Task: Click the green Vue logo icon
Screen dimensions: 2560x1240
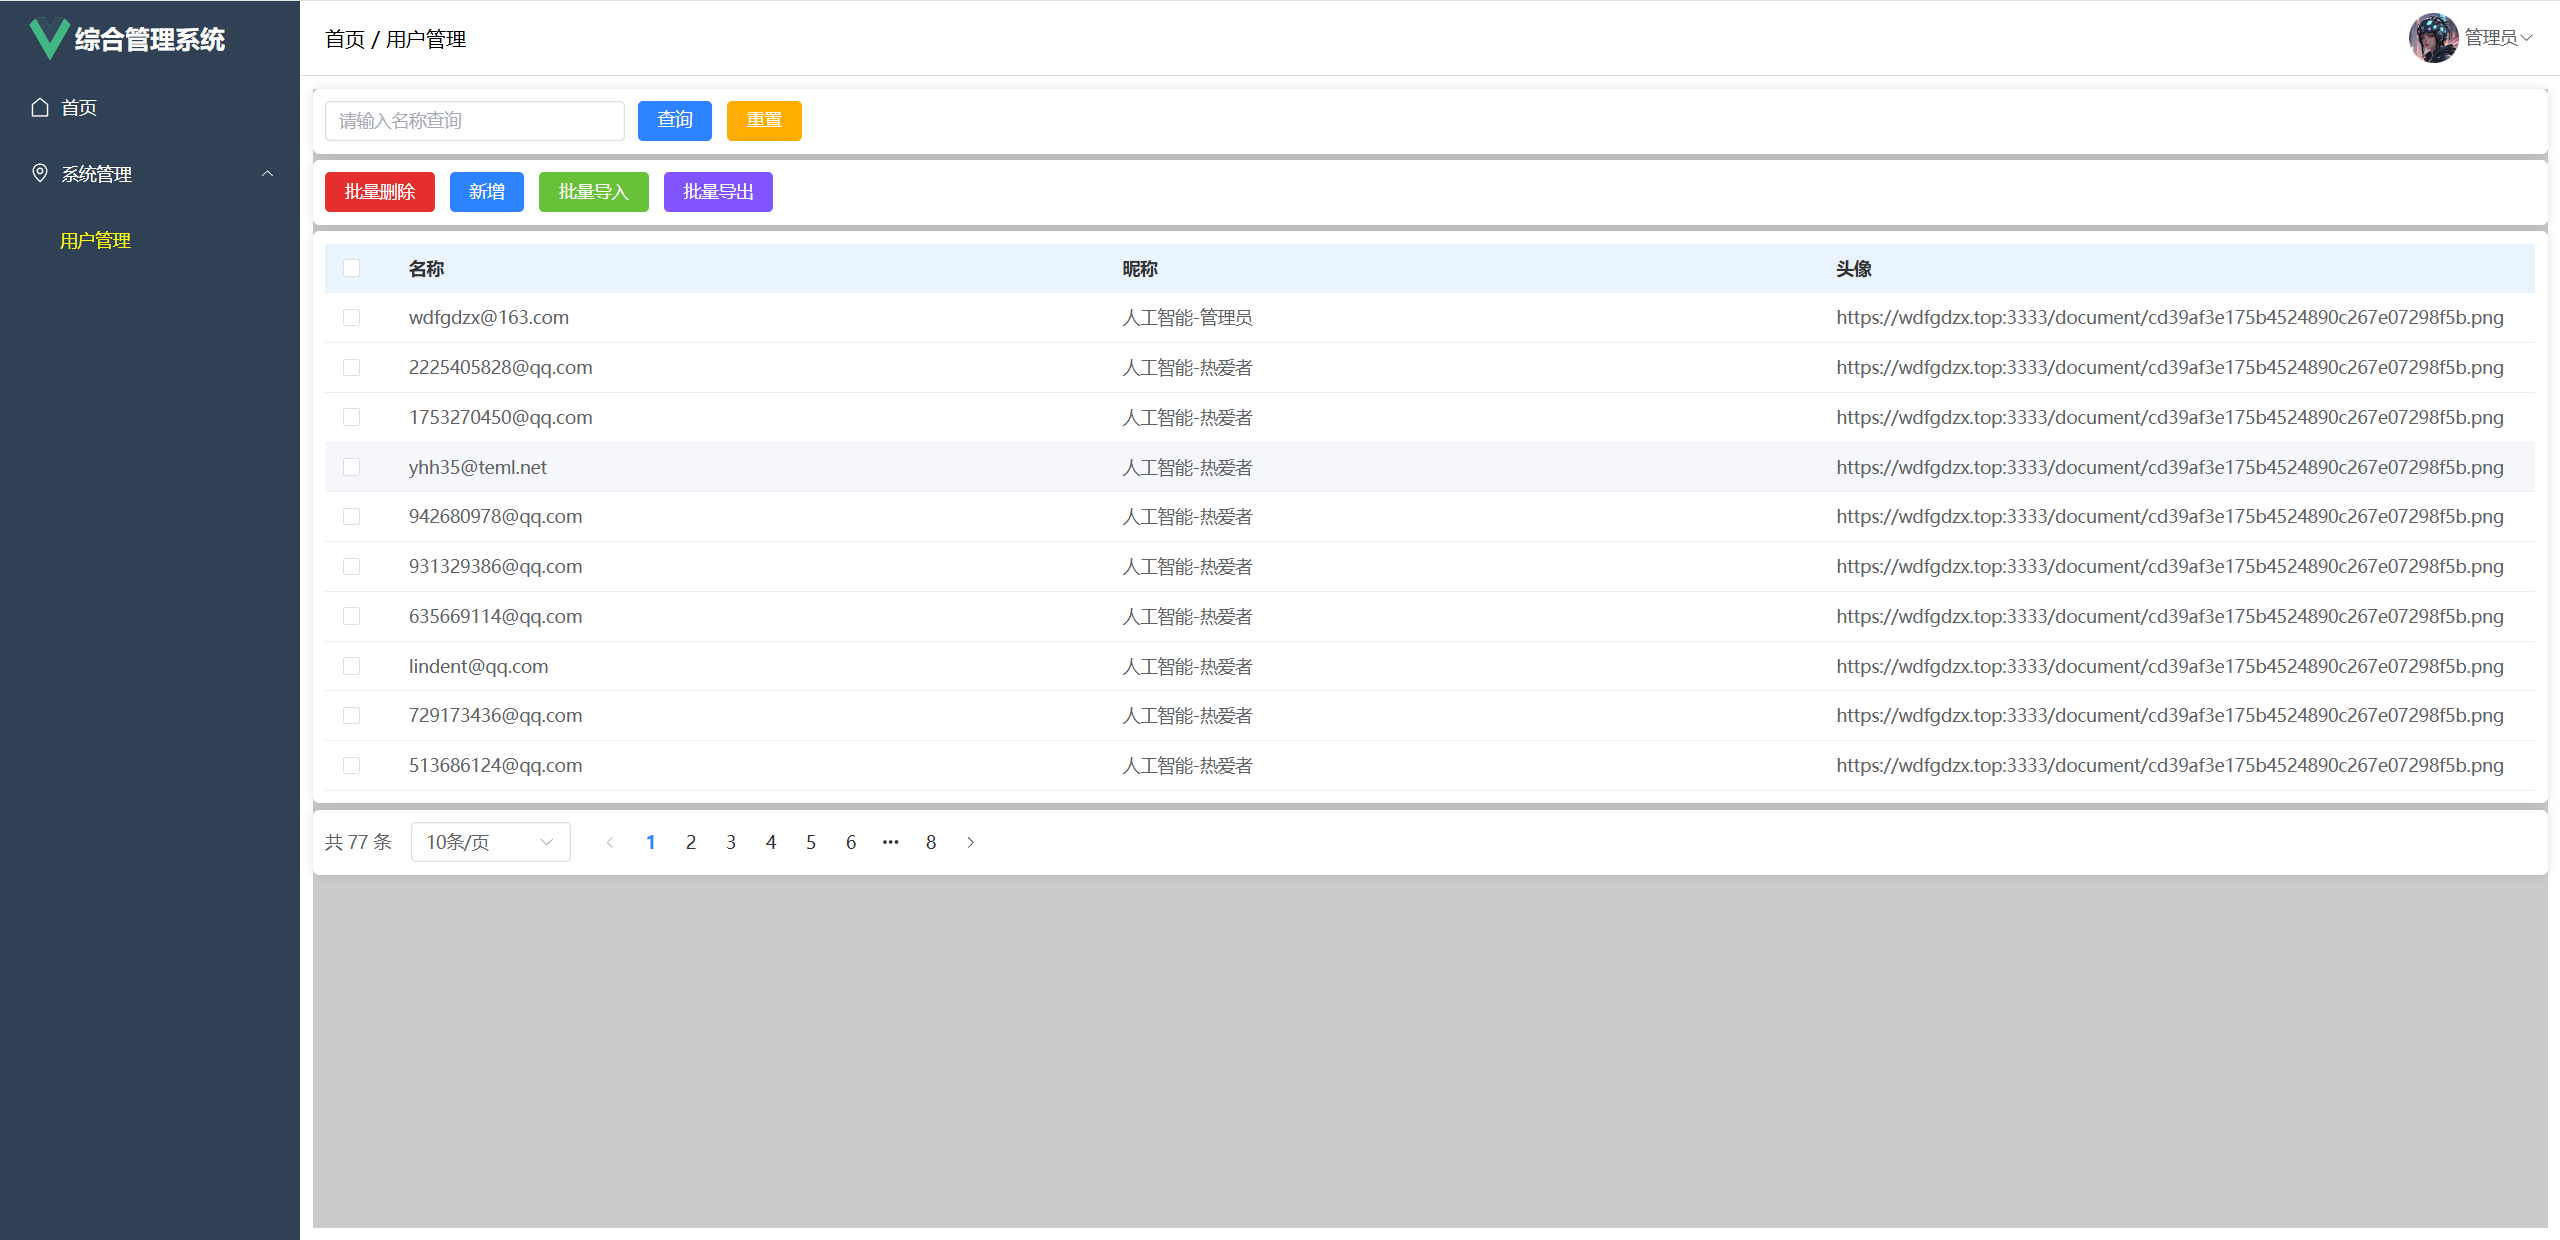Action: click(x=48, y=39)
